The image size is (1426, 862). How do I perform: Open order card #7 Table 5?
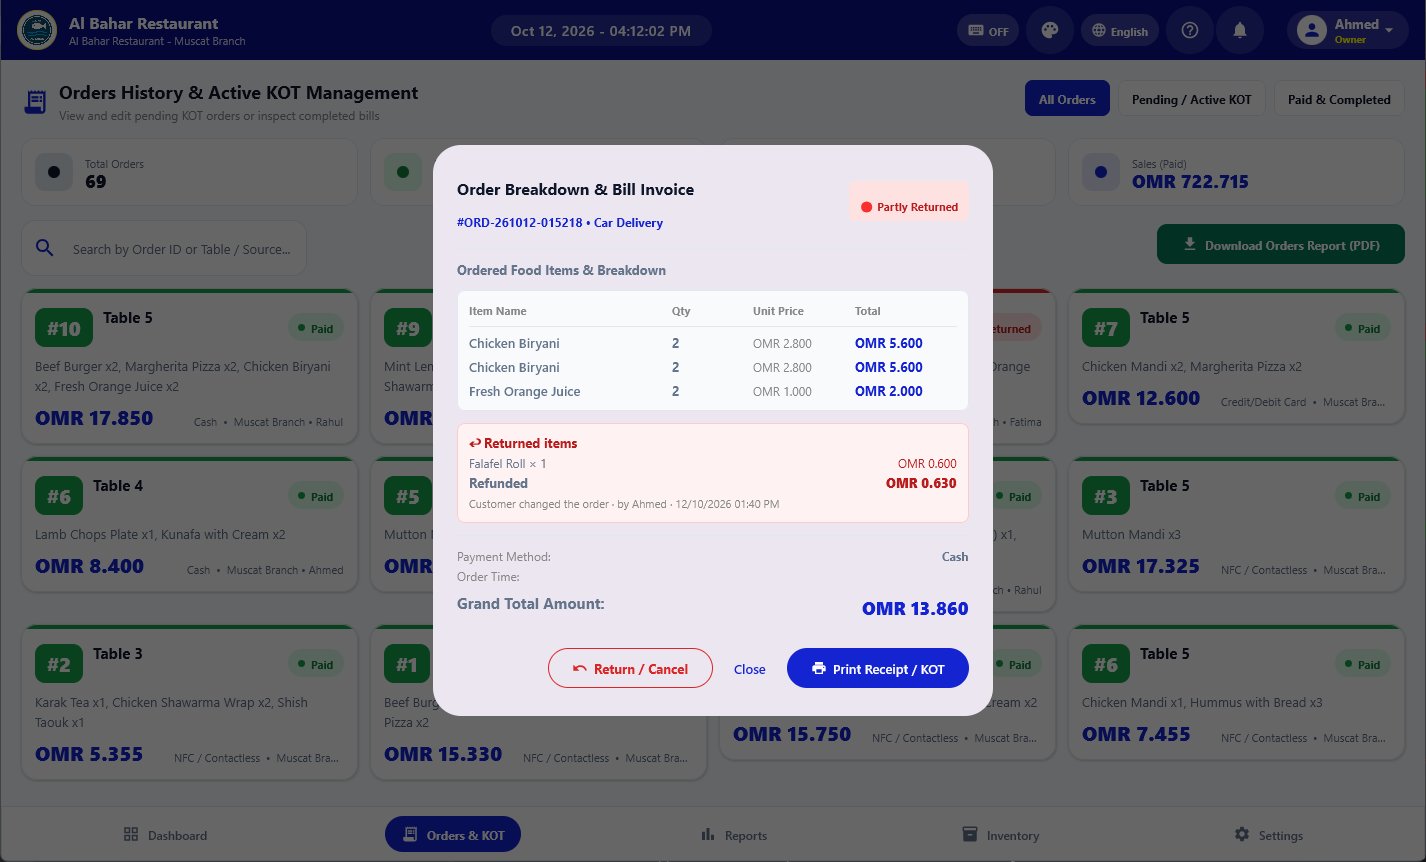click(x=1237, y=356)
